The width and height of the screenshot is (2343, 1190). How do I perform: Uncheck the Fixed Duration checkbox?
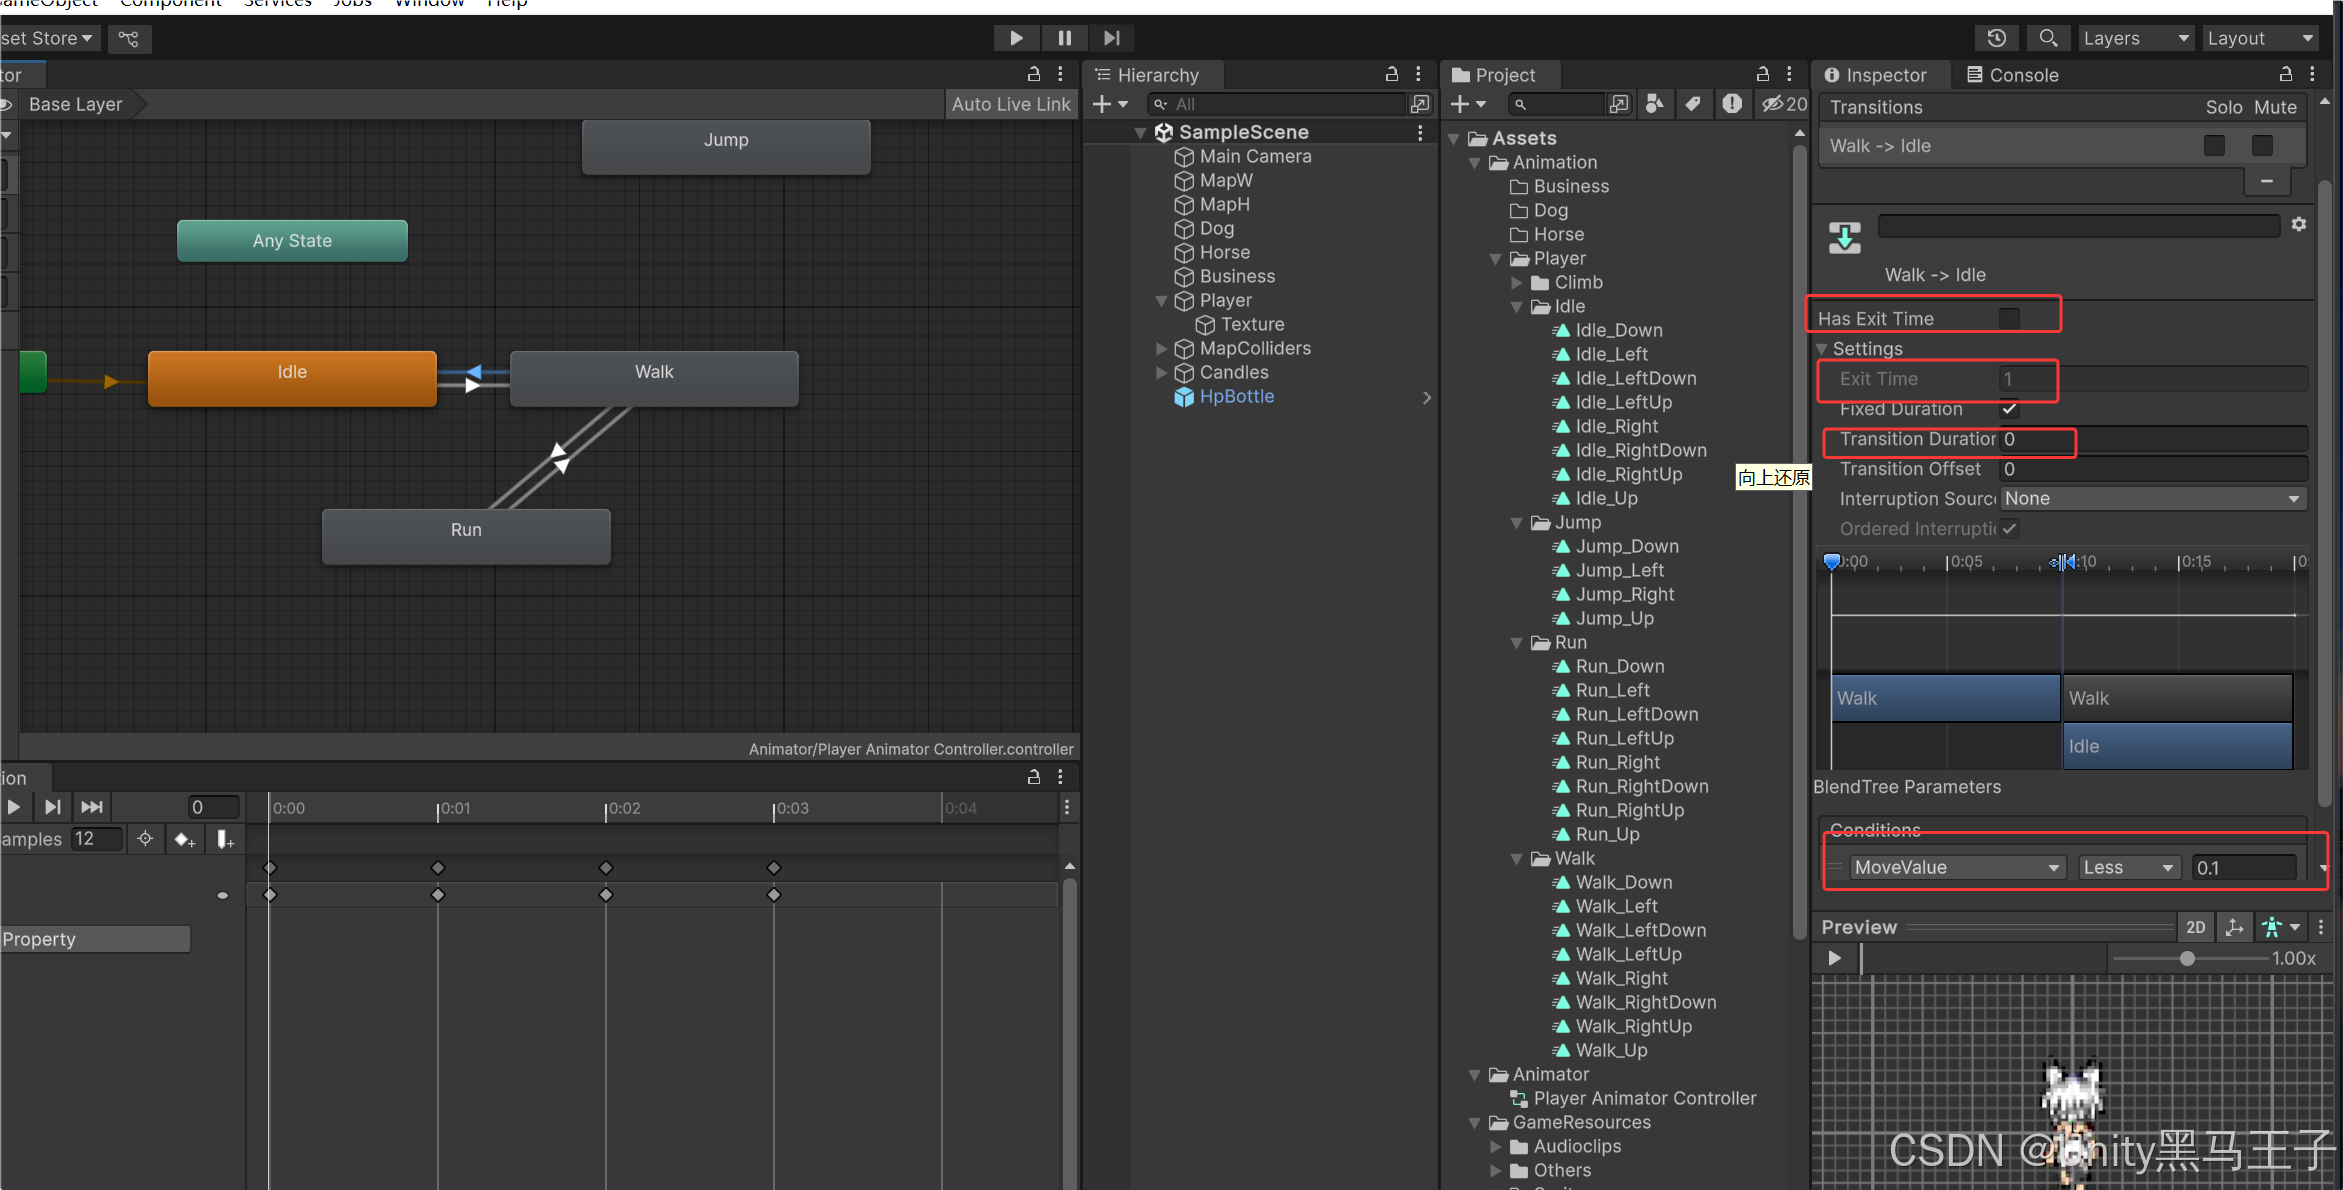click(2009, 409)
